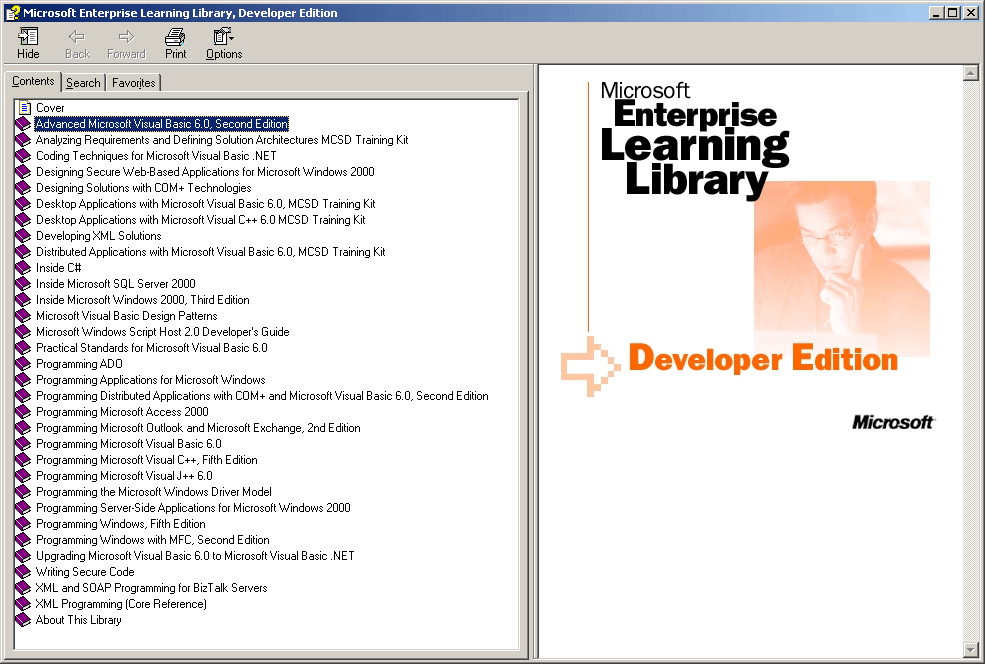Screen dimensions: 985x664
Task: Click book icon beside Programming ADO
Action: coord(23,364)
